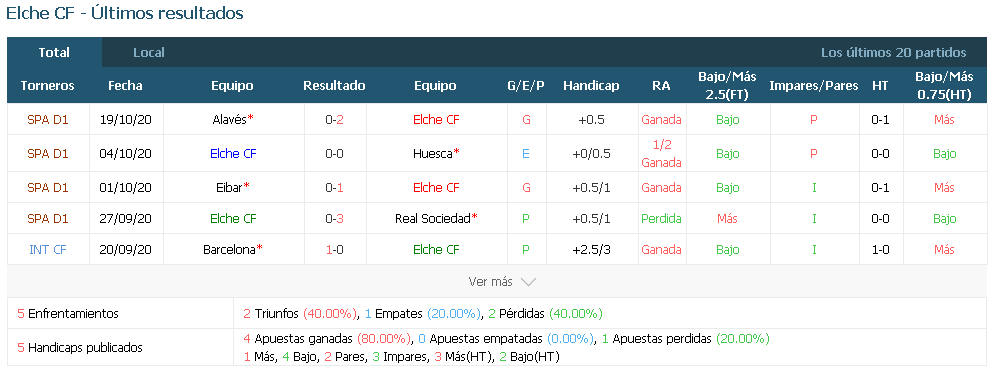Click the 1-0 result against Barcelona
The image size is (995, 375).
click(x=334, y=249)
